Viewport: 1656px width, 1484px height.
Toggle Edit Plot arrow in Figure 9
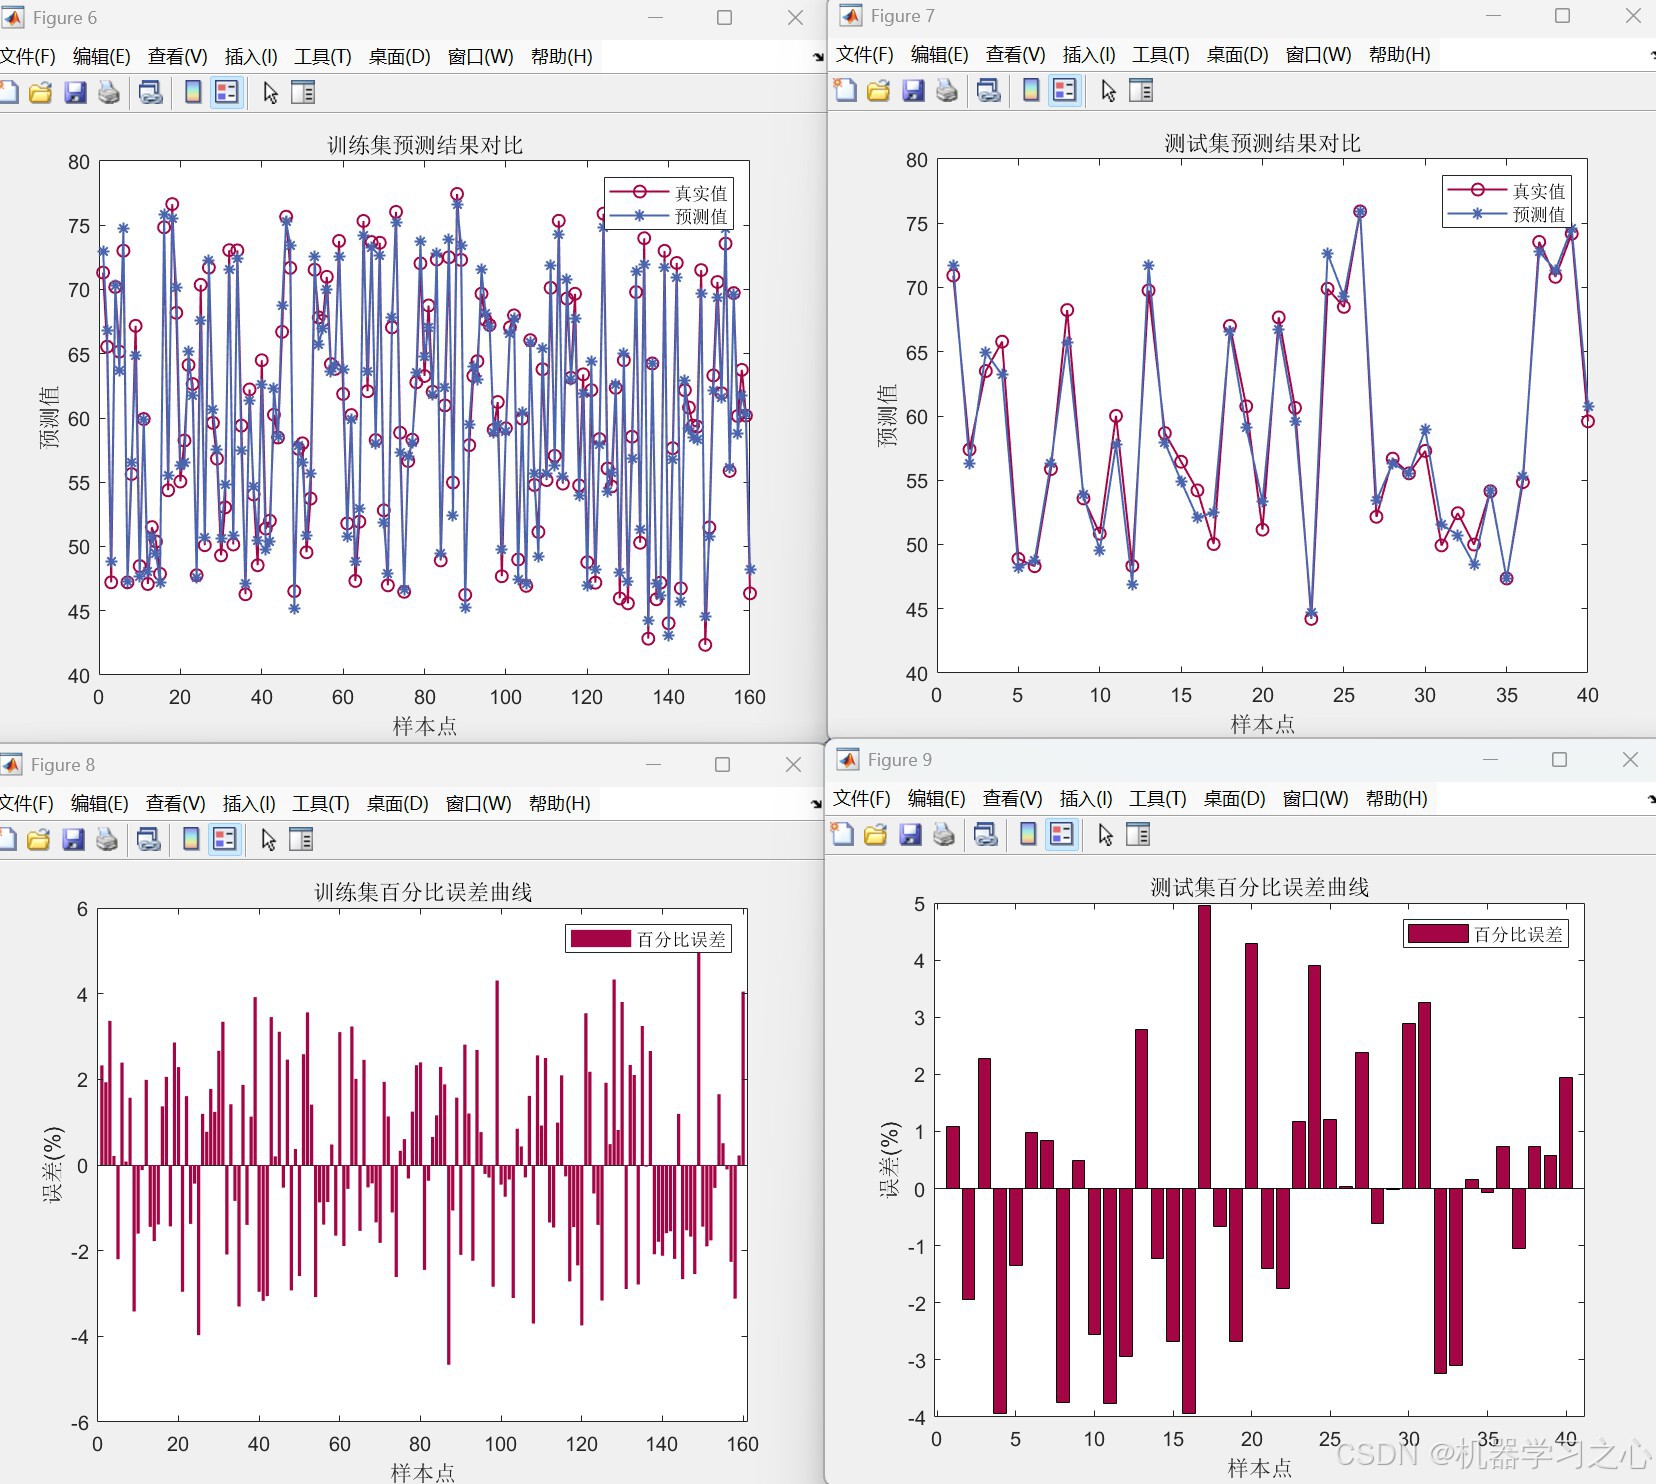pyautogui.click(x=1105, y=835)
